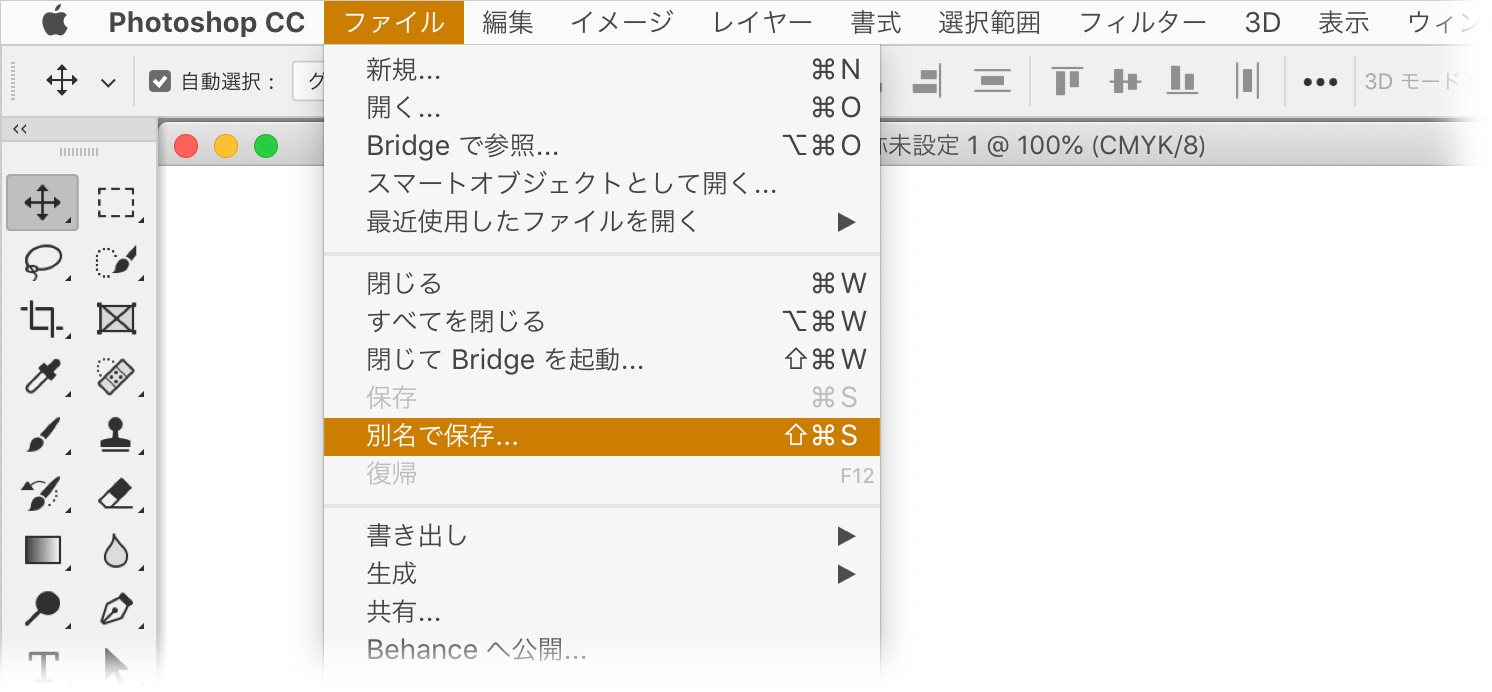Toggle the 自動選択 checkbox

160,82
